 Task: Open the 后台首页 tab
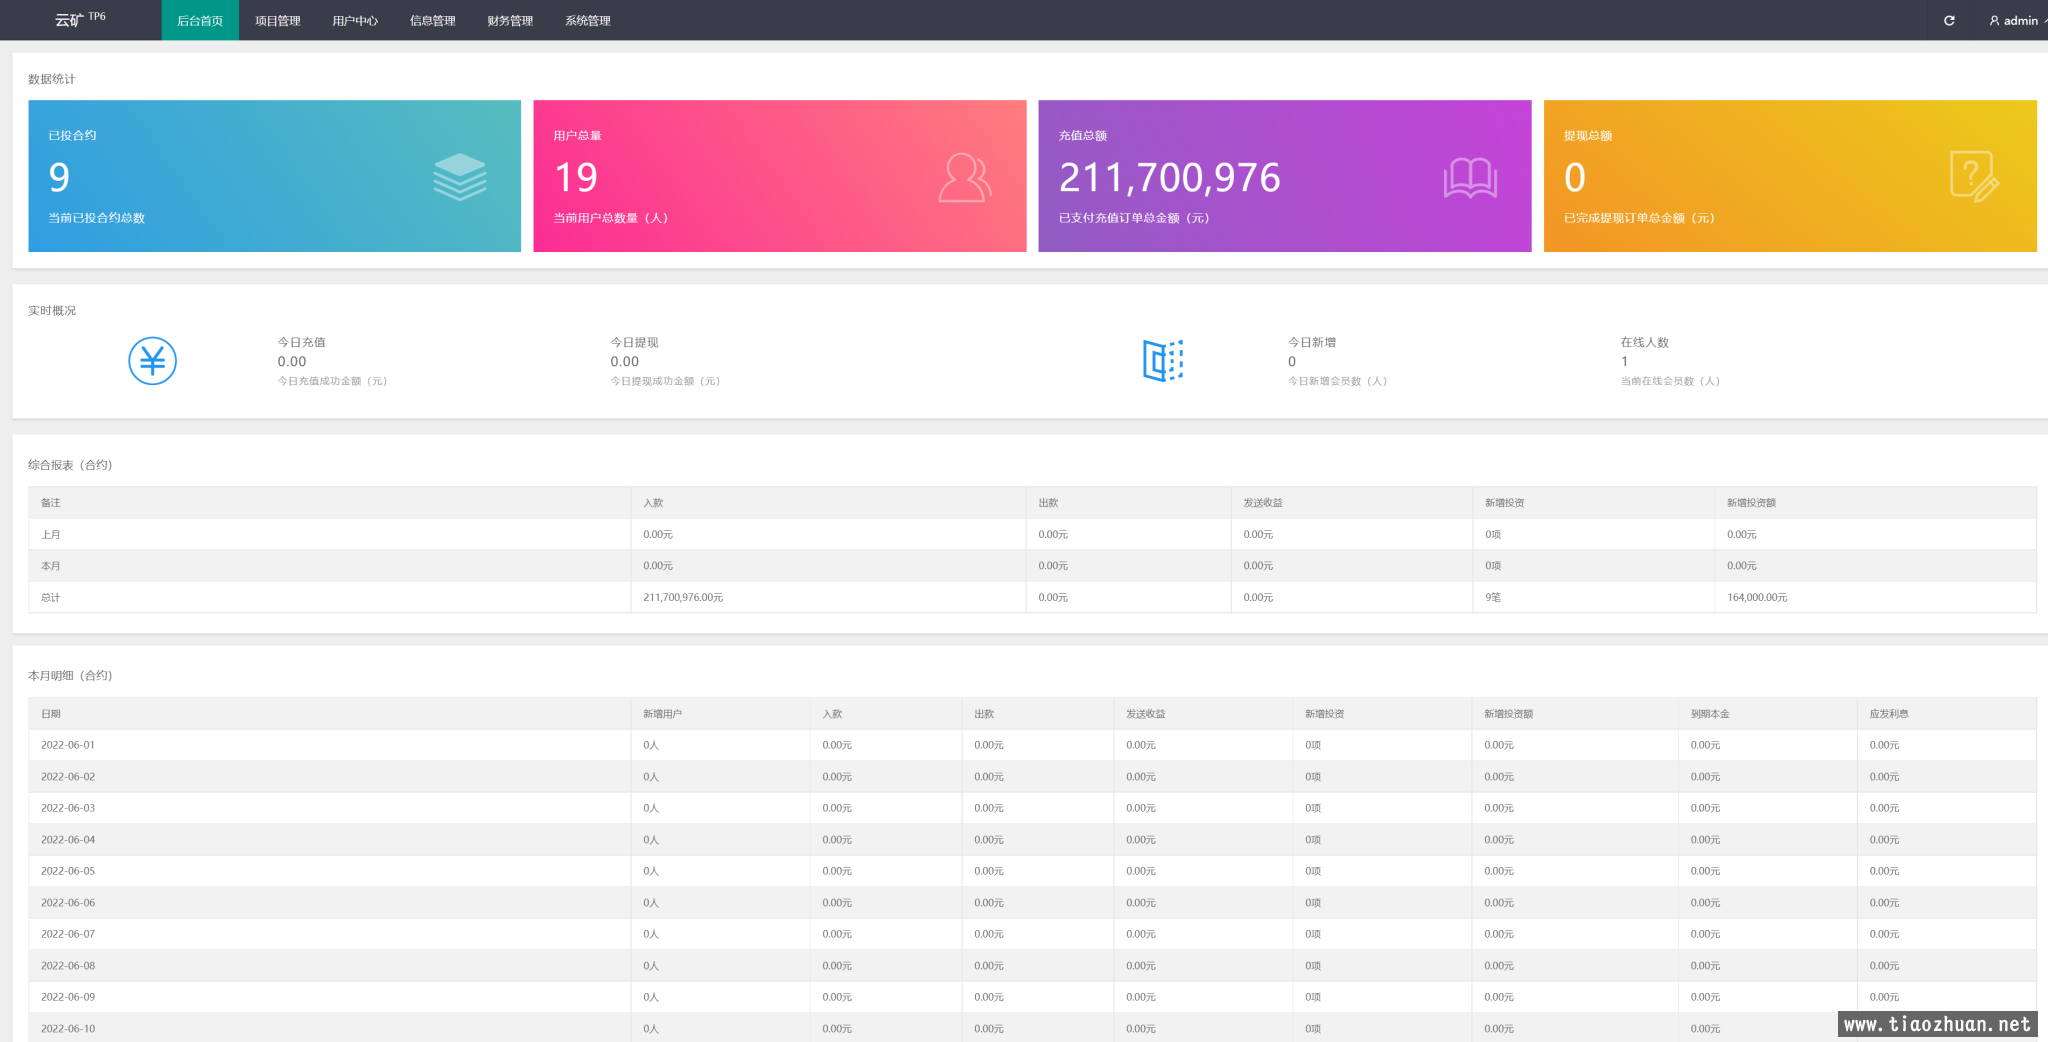[200, 20]
